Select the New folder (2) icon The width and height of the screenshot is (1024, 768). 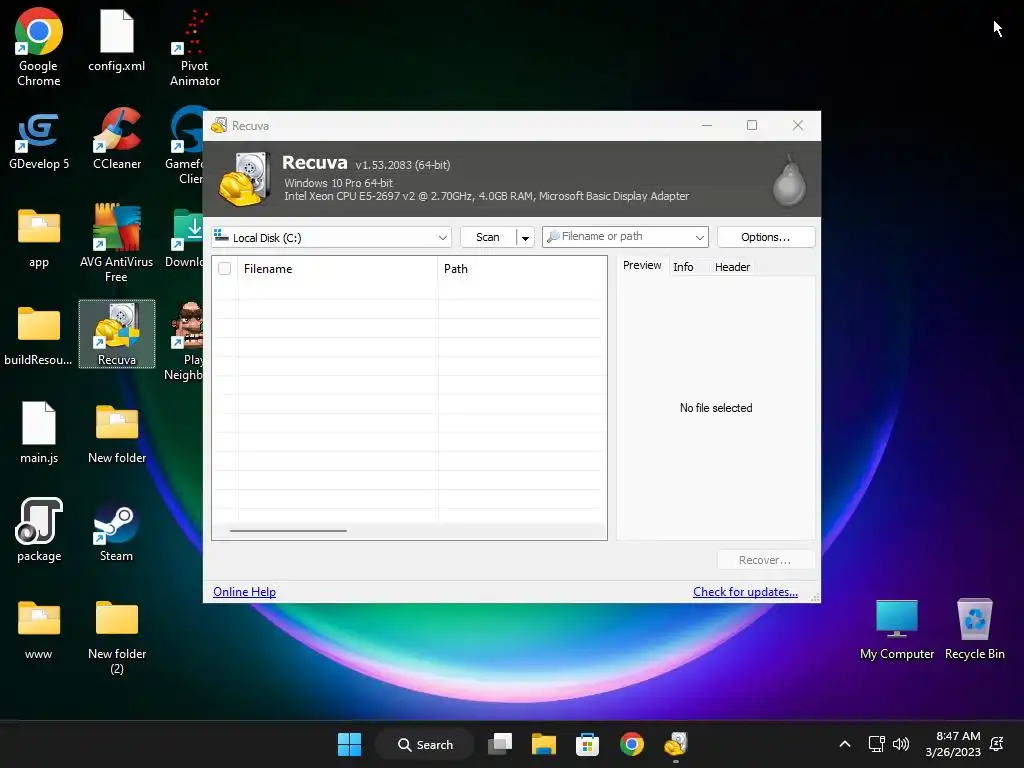click(x=117, y=636)
